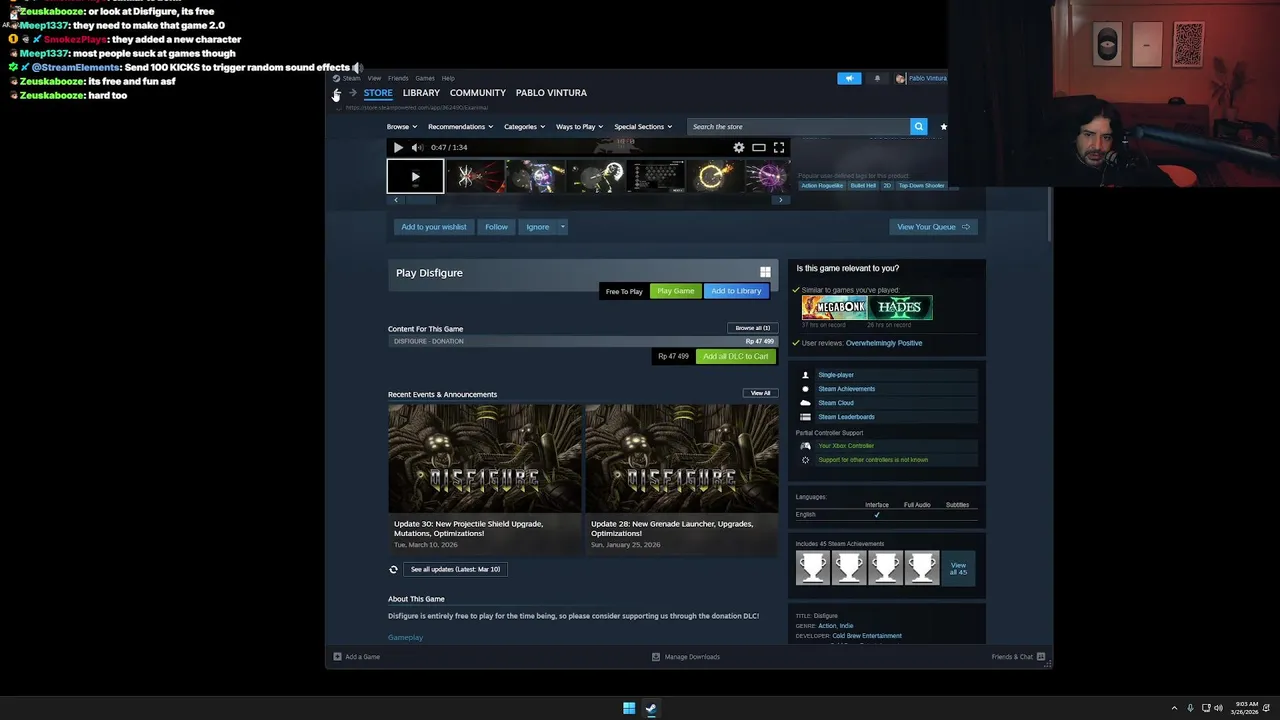
Task: Click the green Play Game button
Action: 676,291
